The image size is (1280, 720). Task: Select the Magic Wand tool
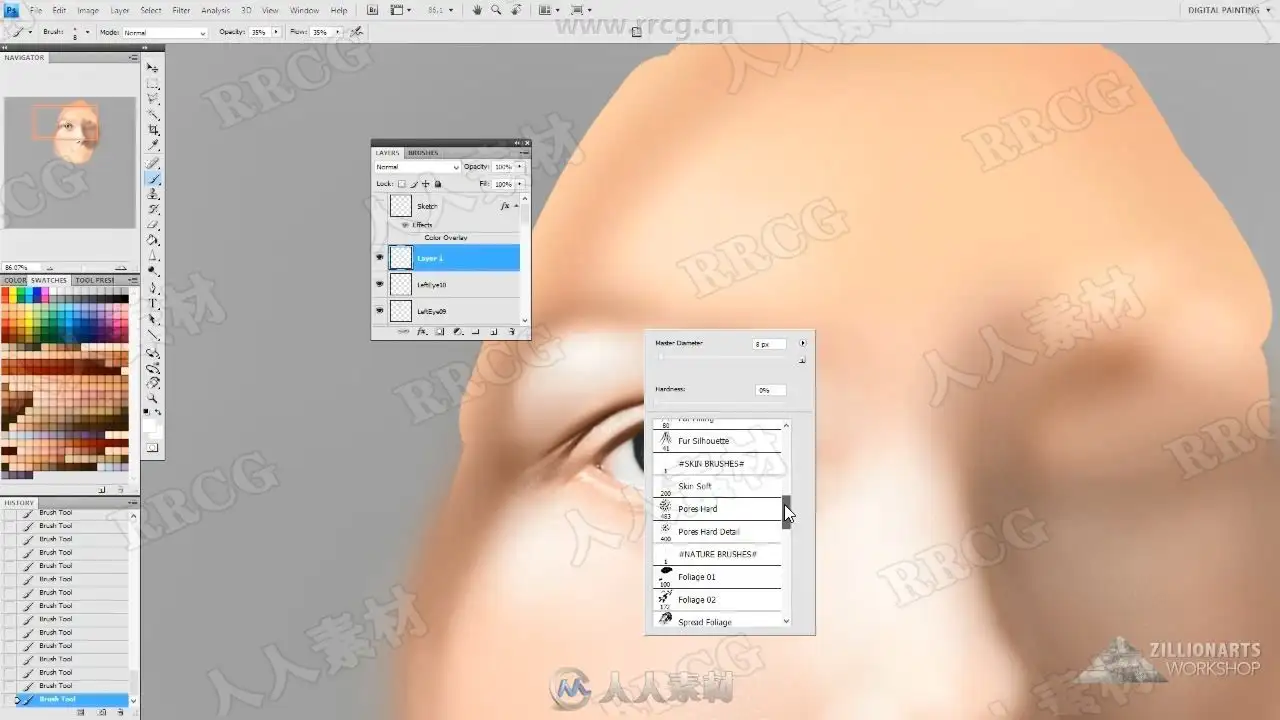pyautogui.click(x=153, y=115)
